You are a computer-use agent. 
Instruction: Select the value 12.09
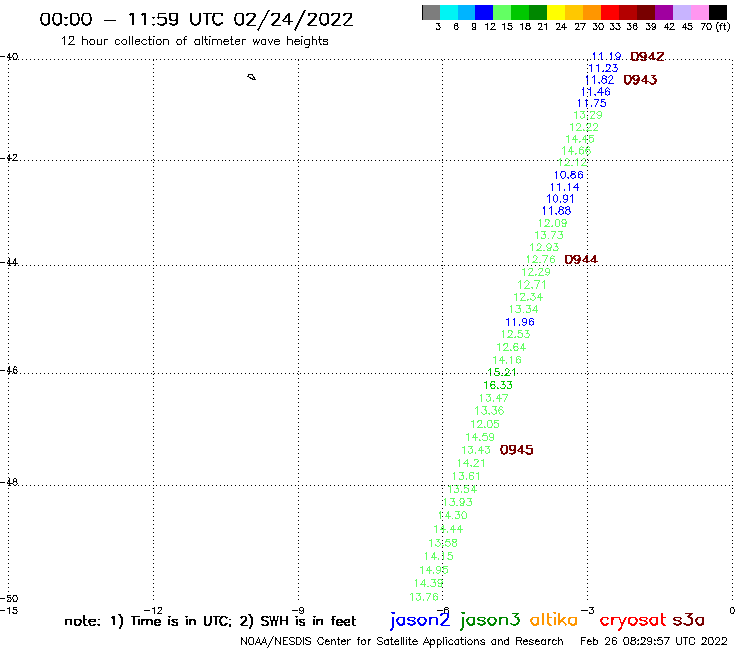[x=553, y=223]
